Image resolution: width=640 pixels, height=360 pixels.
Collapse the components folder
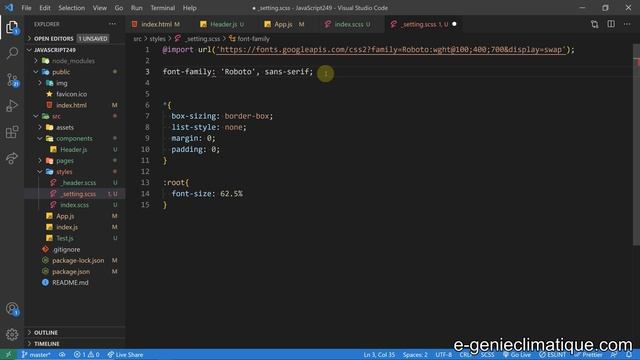click(x=75, y=138)
